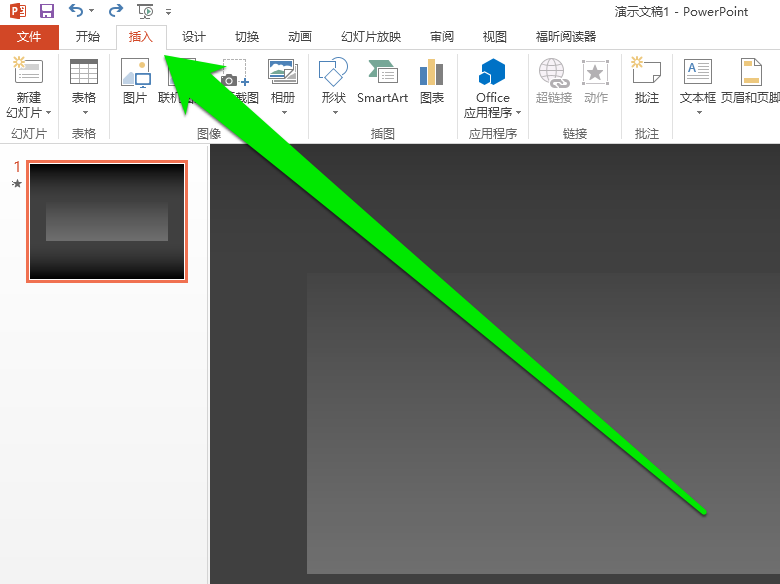The height and width of the screenshot is (584, 780).
Task: Click the 新建幻灯片 icon
Action: point(28,71)
